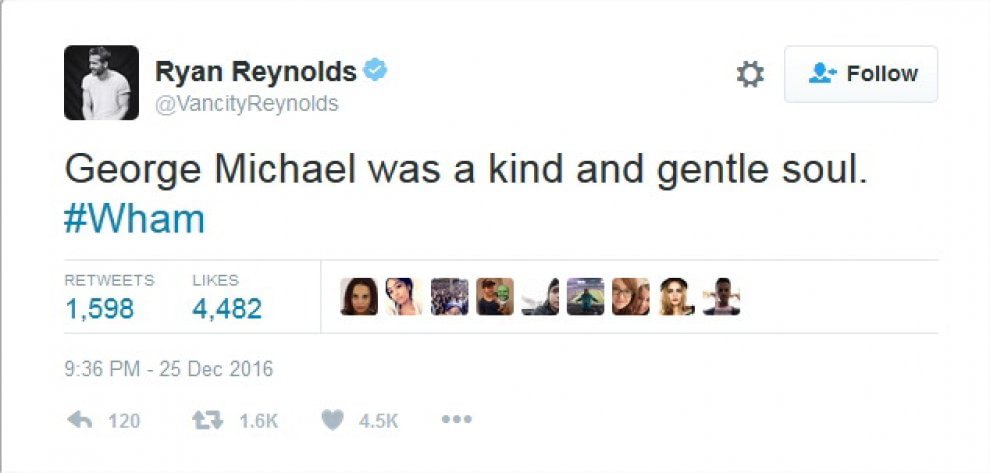The width and height of the screenshot is (990, 473).
Task: Follow Ryan Reynolds
Action: click(x=861, y=74)
